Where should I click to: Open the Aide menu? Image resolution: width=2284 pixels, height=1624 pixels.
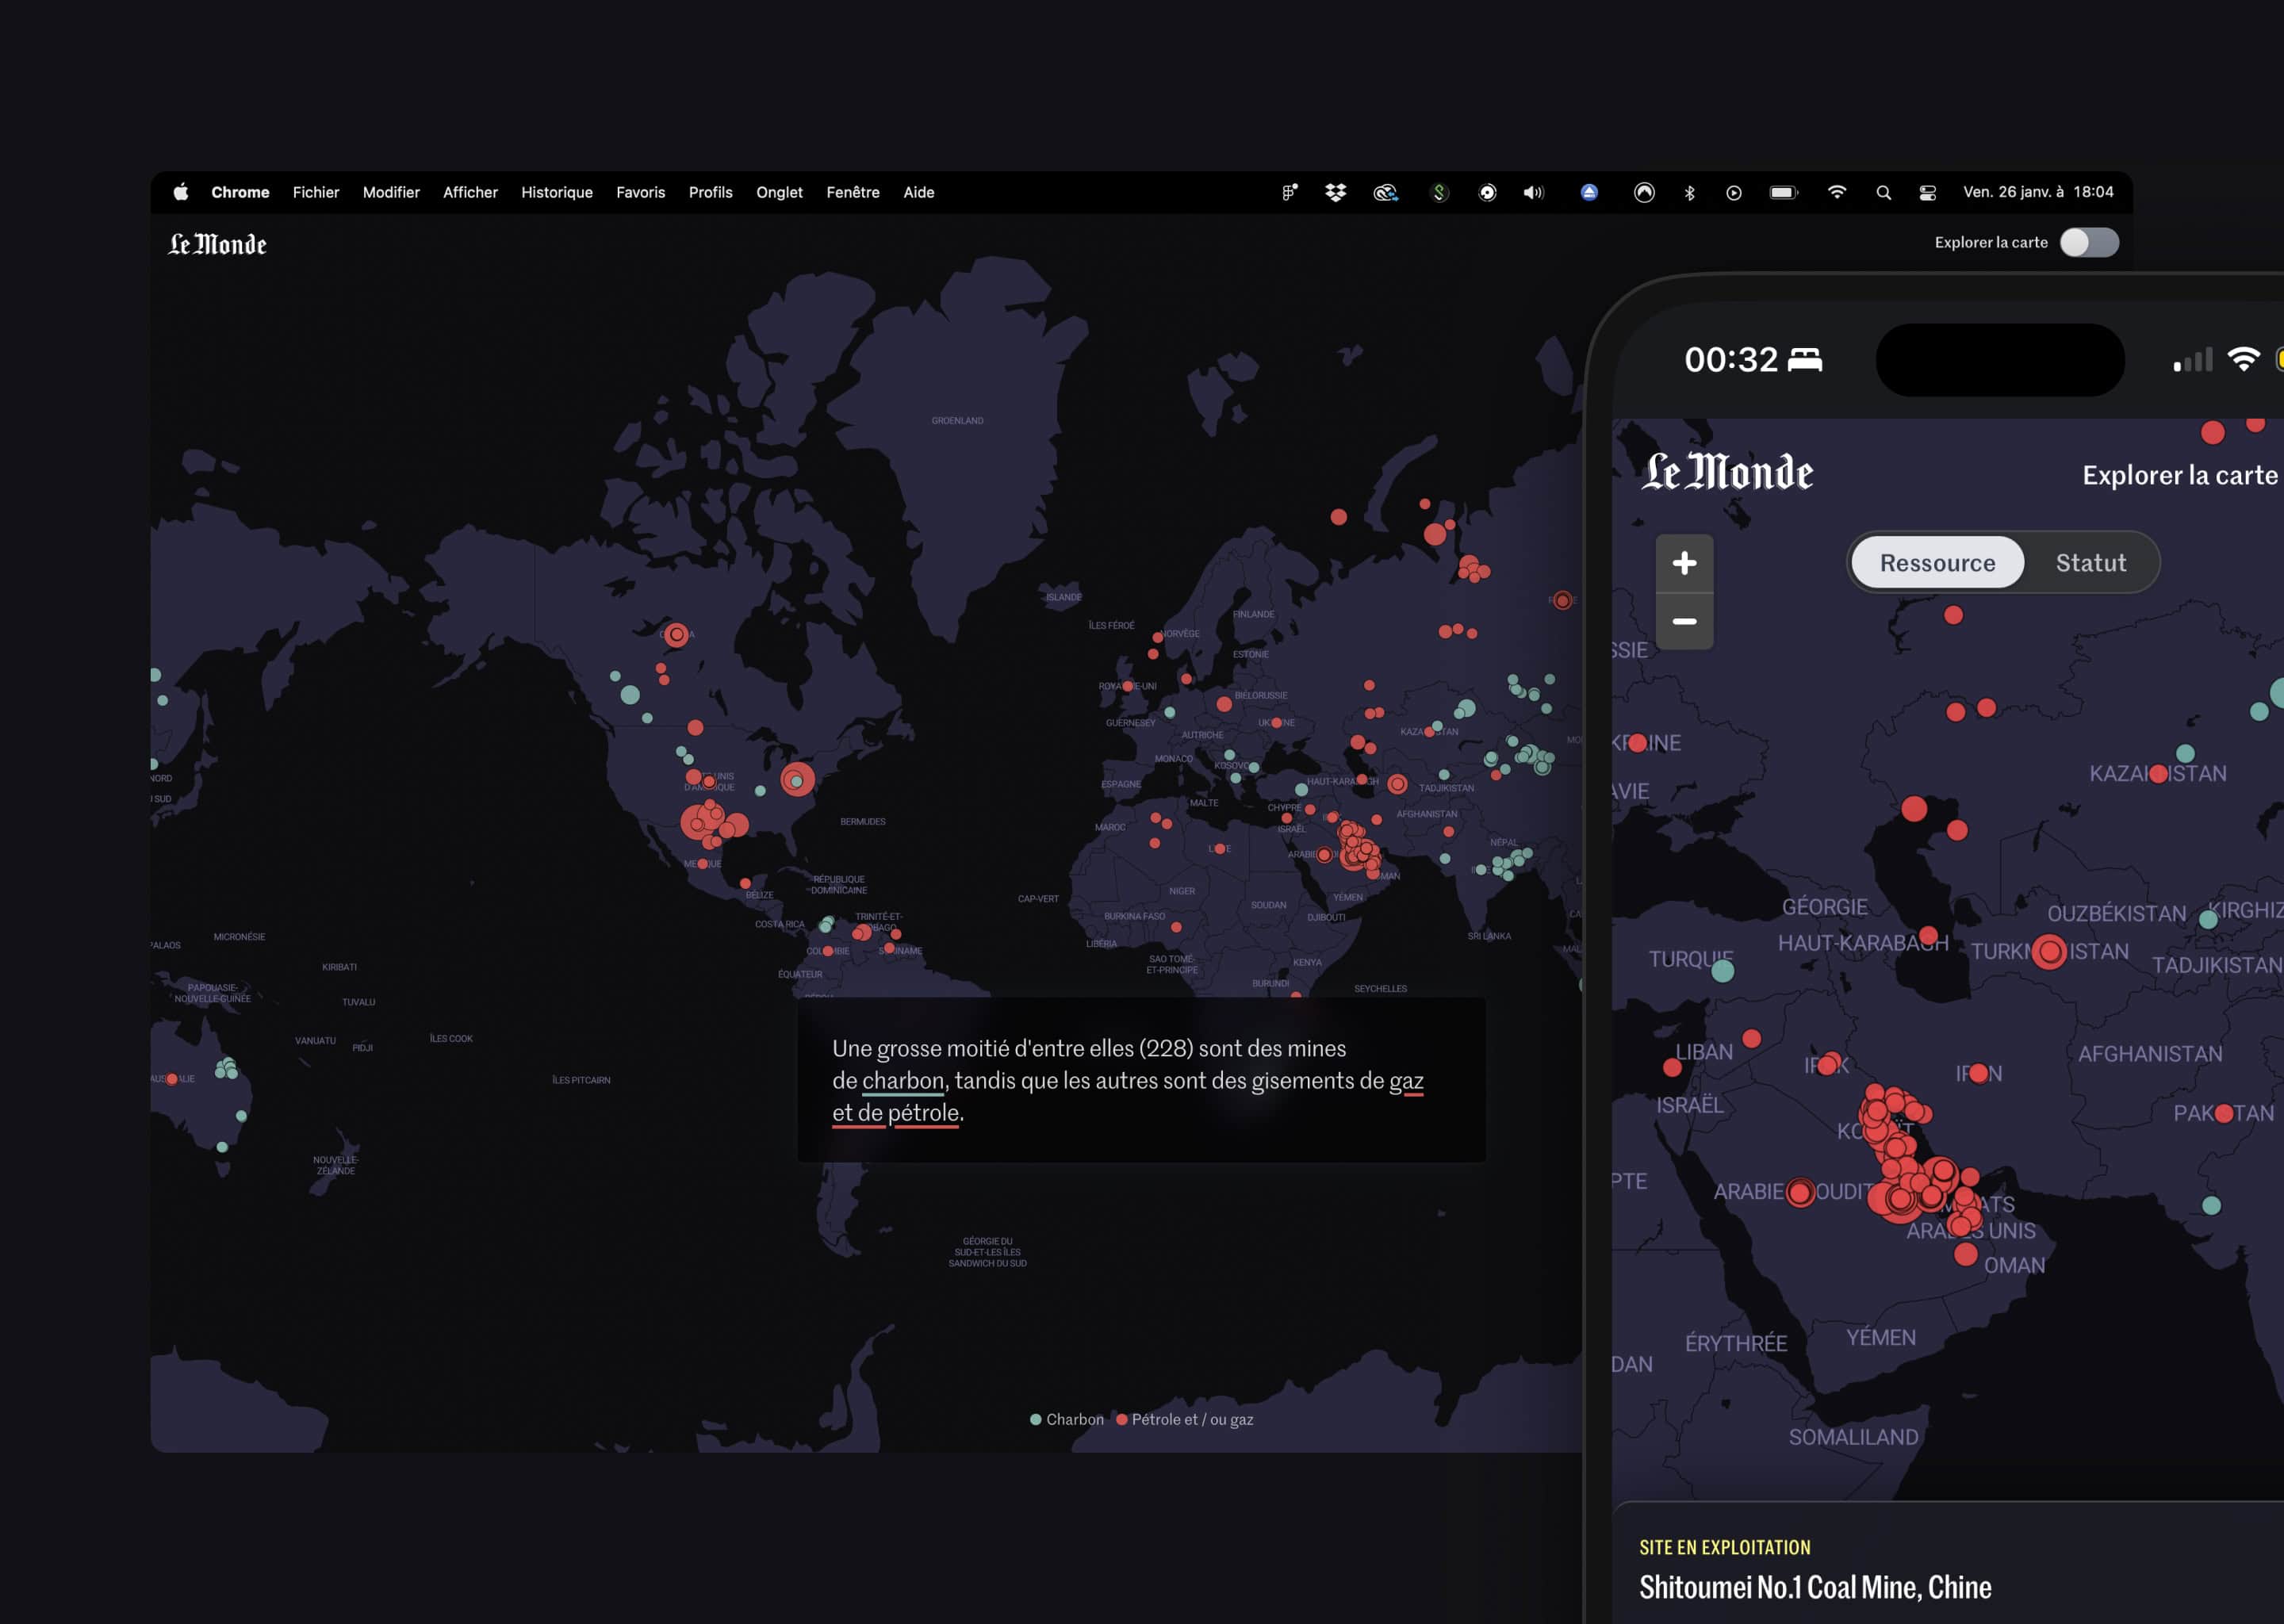point(919,192)
